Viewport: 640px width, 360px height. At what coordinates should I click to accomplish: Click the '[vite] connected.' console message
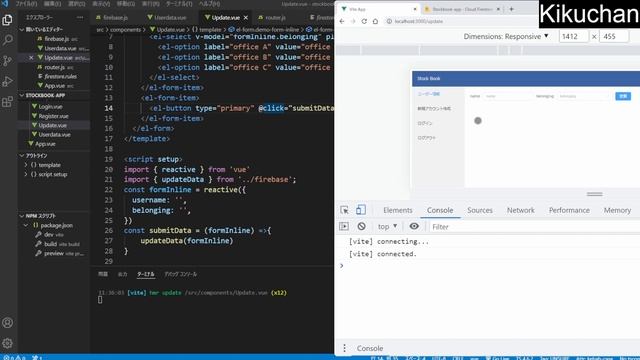(383, 254)
